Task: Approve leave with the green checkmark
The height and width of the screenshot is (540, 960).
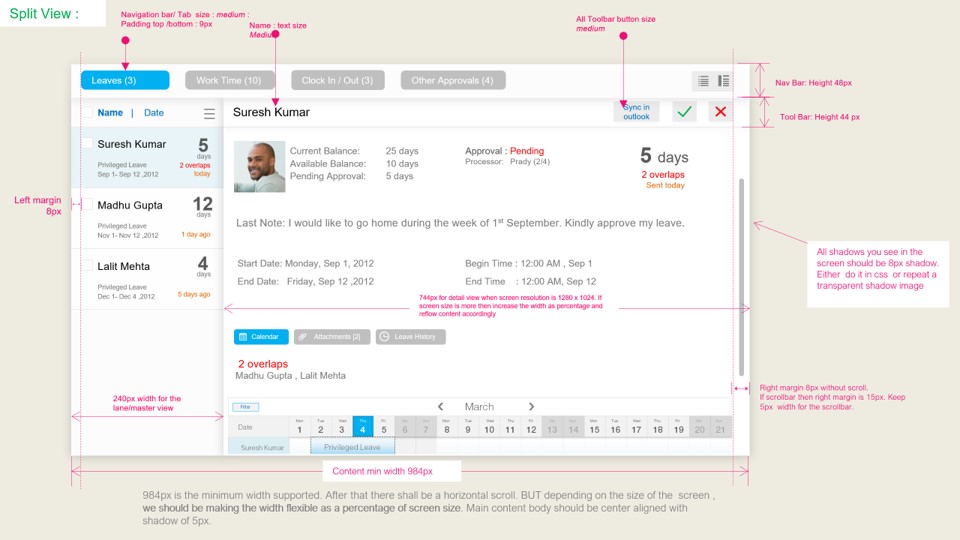Action: [x=684, y=112]
